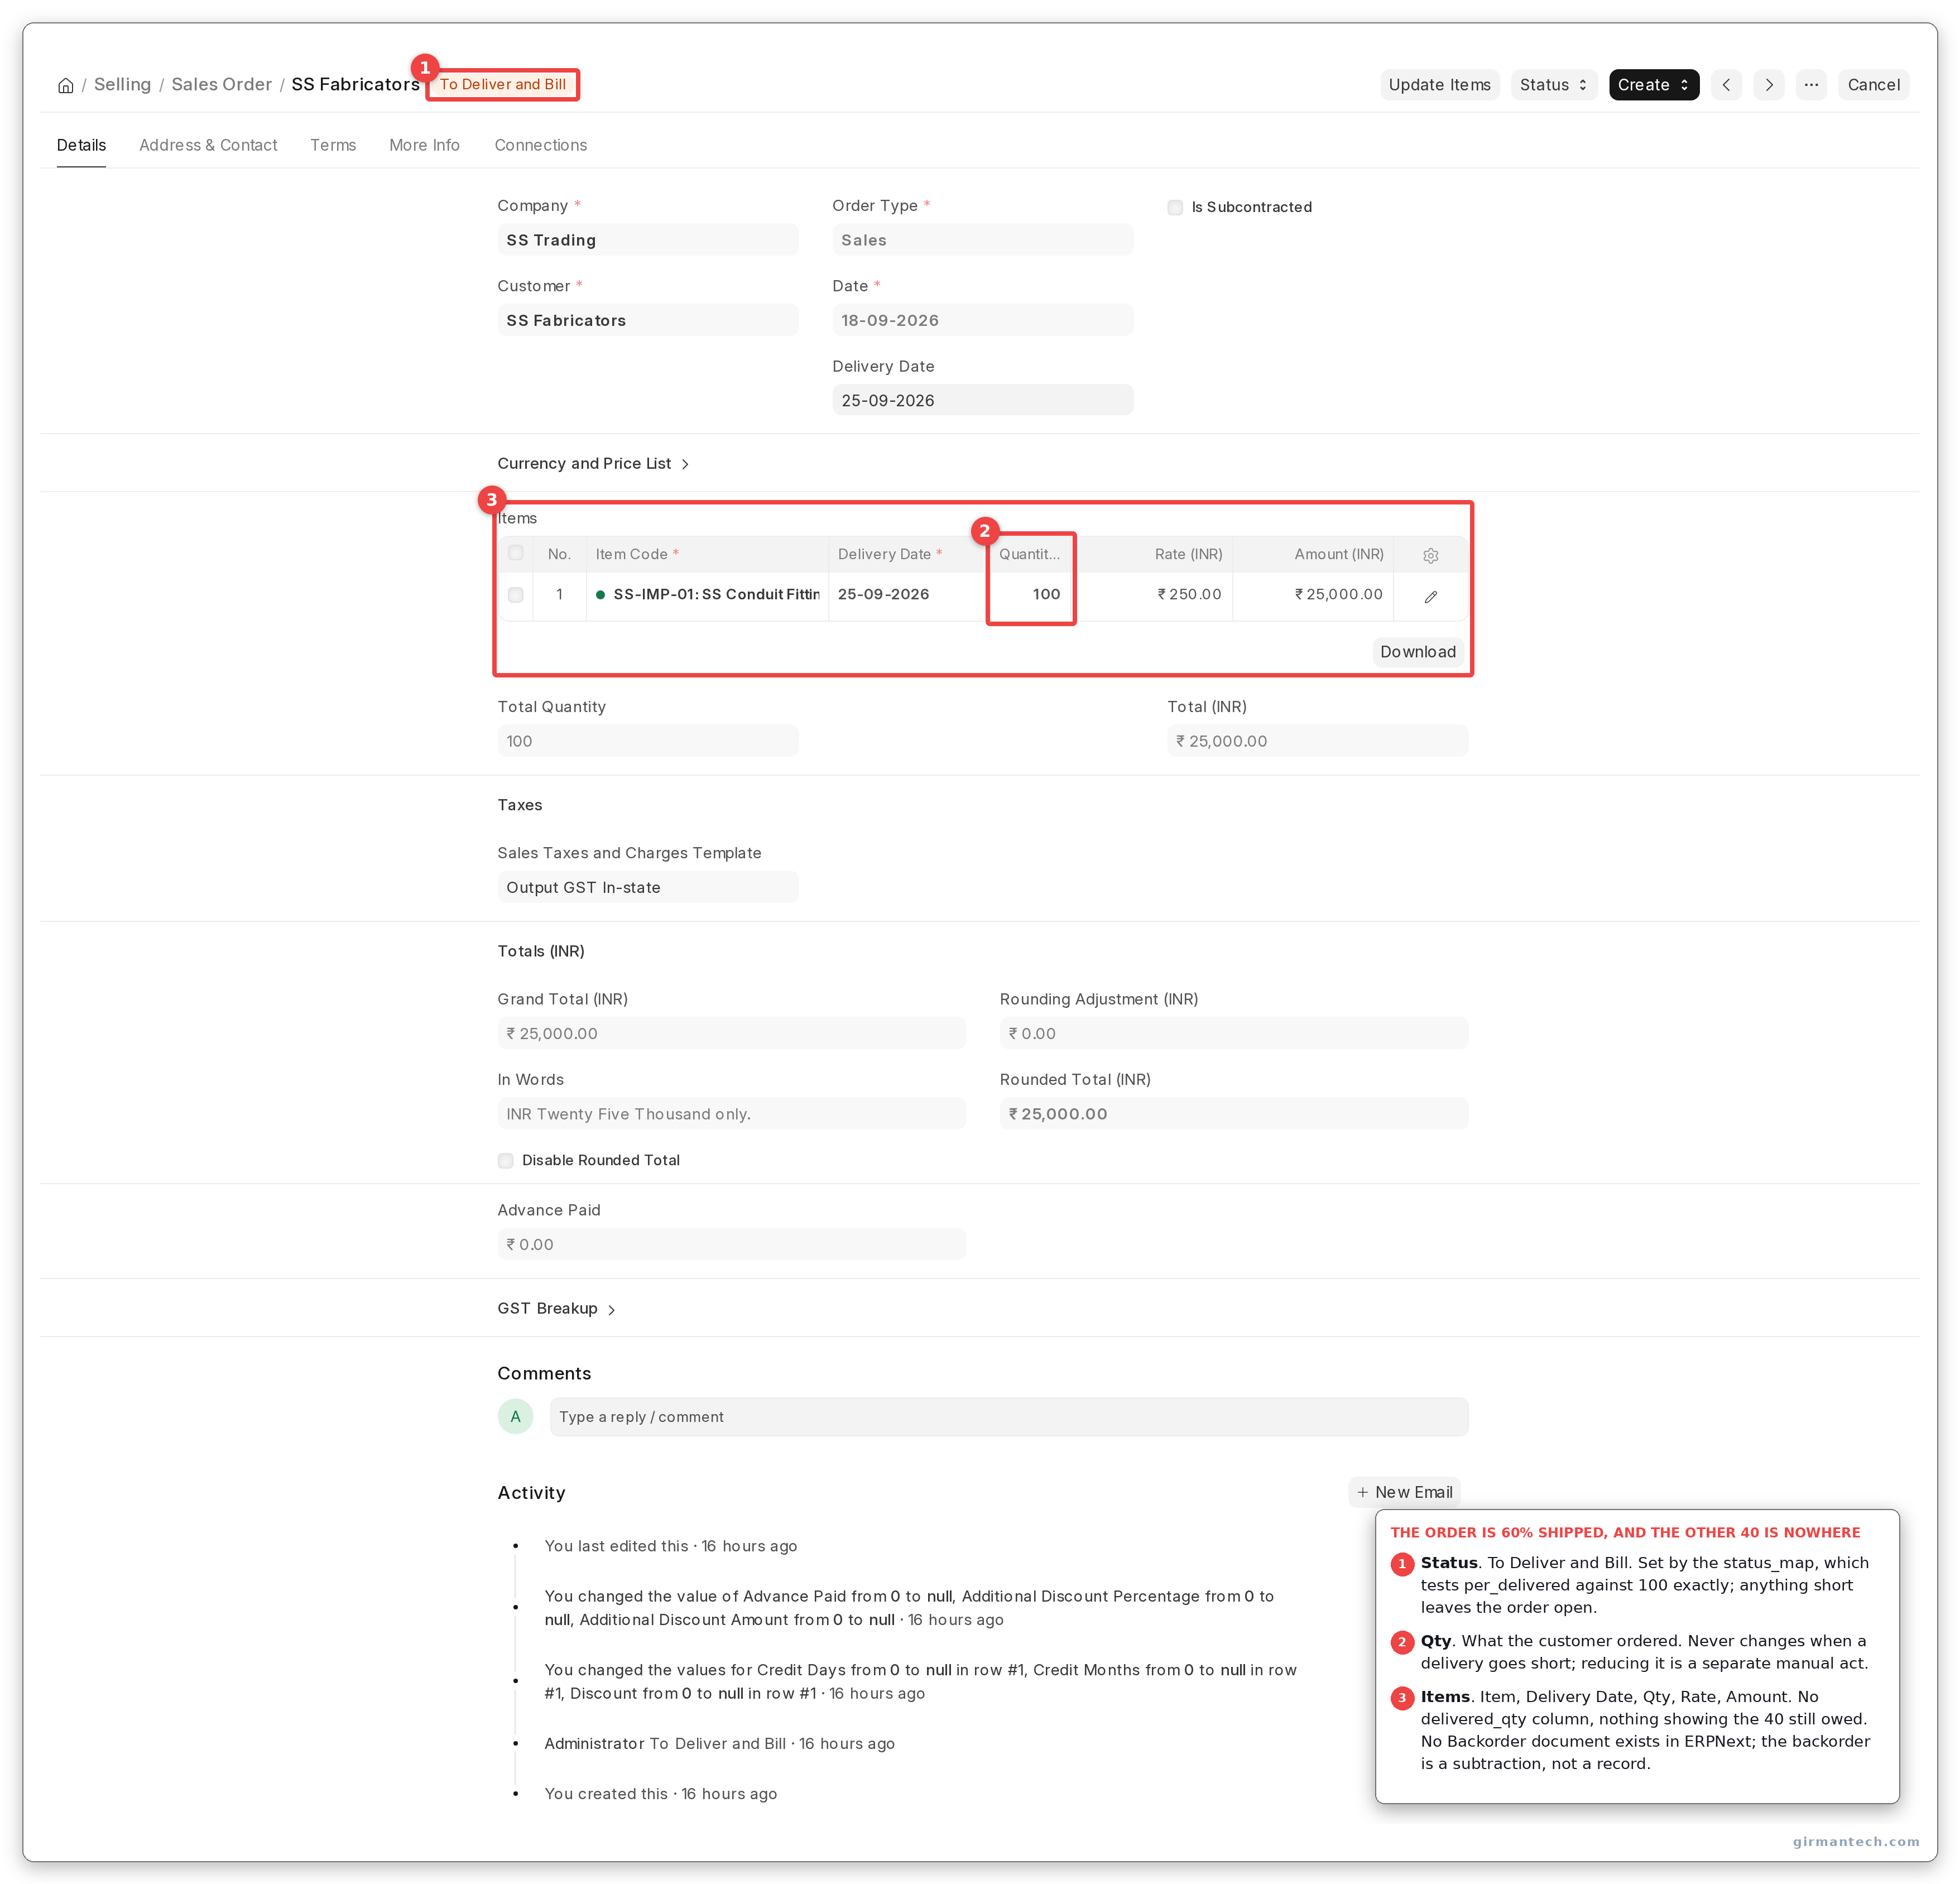This screenshot has width=1960, height=1884.
Task: Open the Address & Contact tab
Action: (208, 145)
